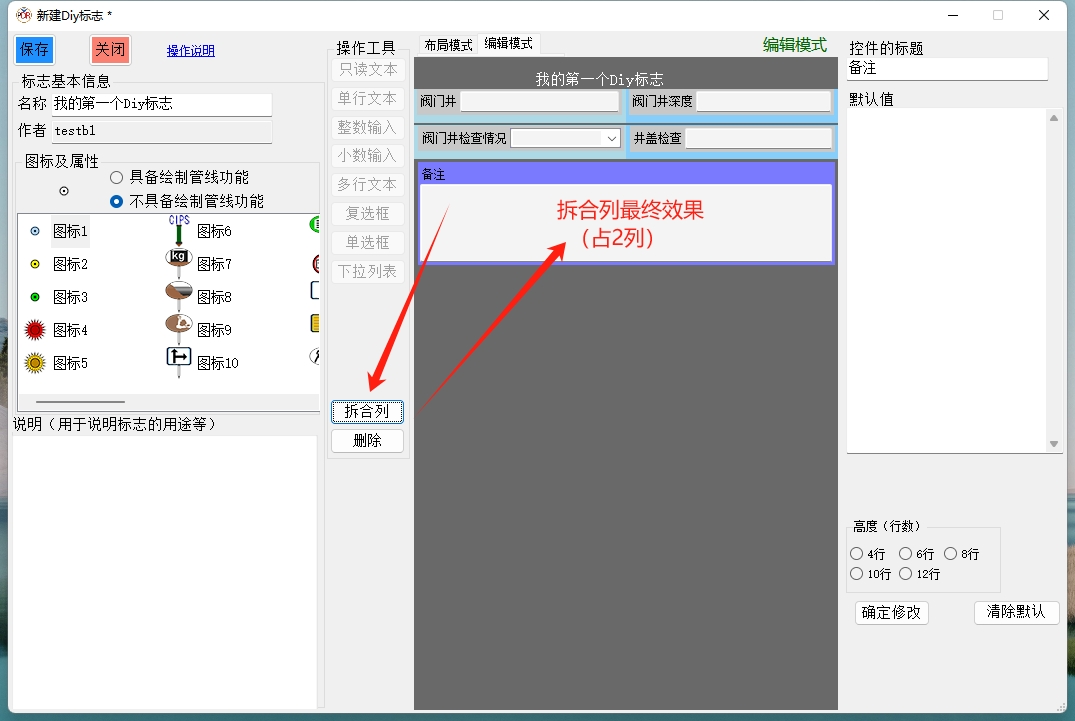Click the 拆合列 button

click(367, 411)
